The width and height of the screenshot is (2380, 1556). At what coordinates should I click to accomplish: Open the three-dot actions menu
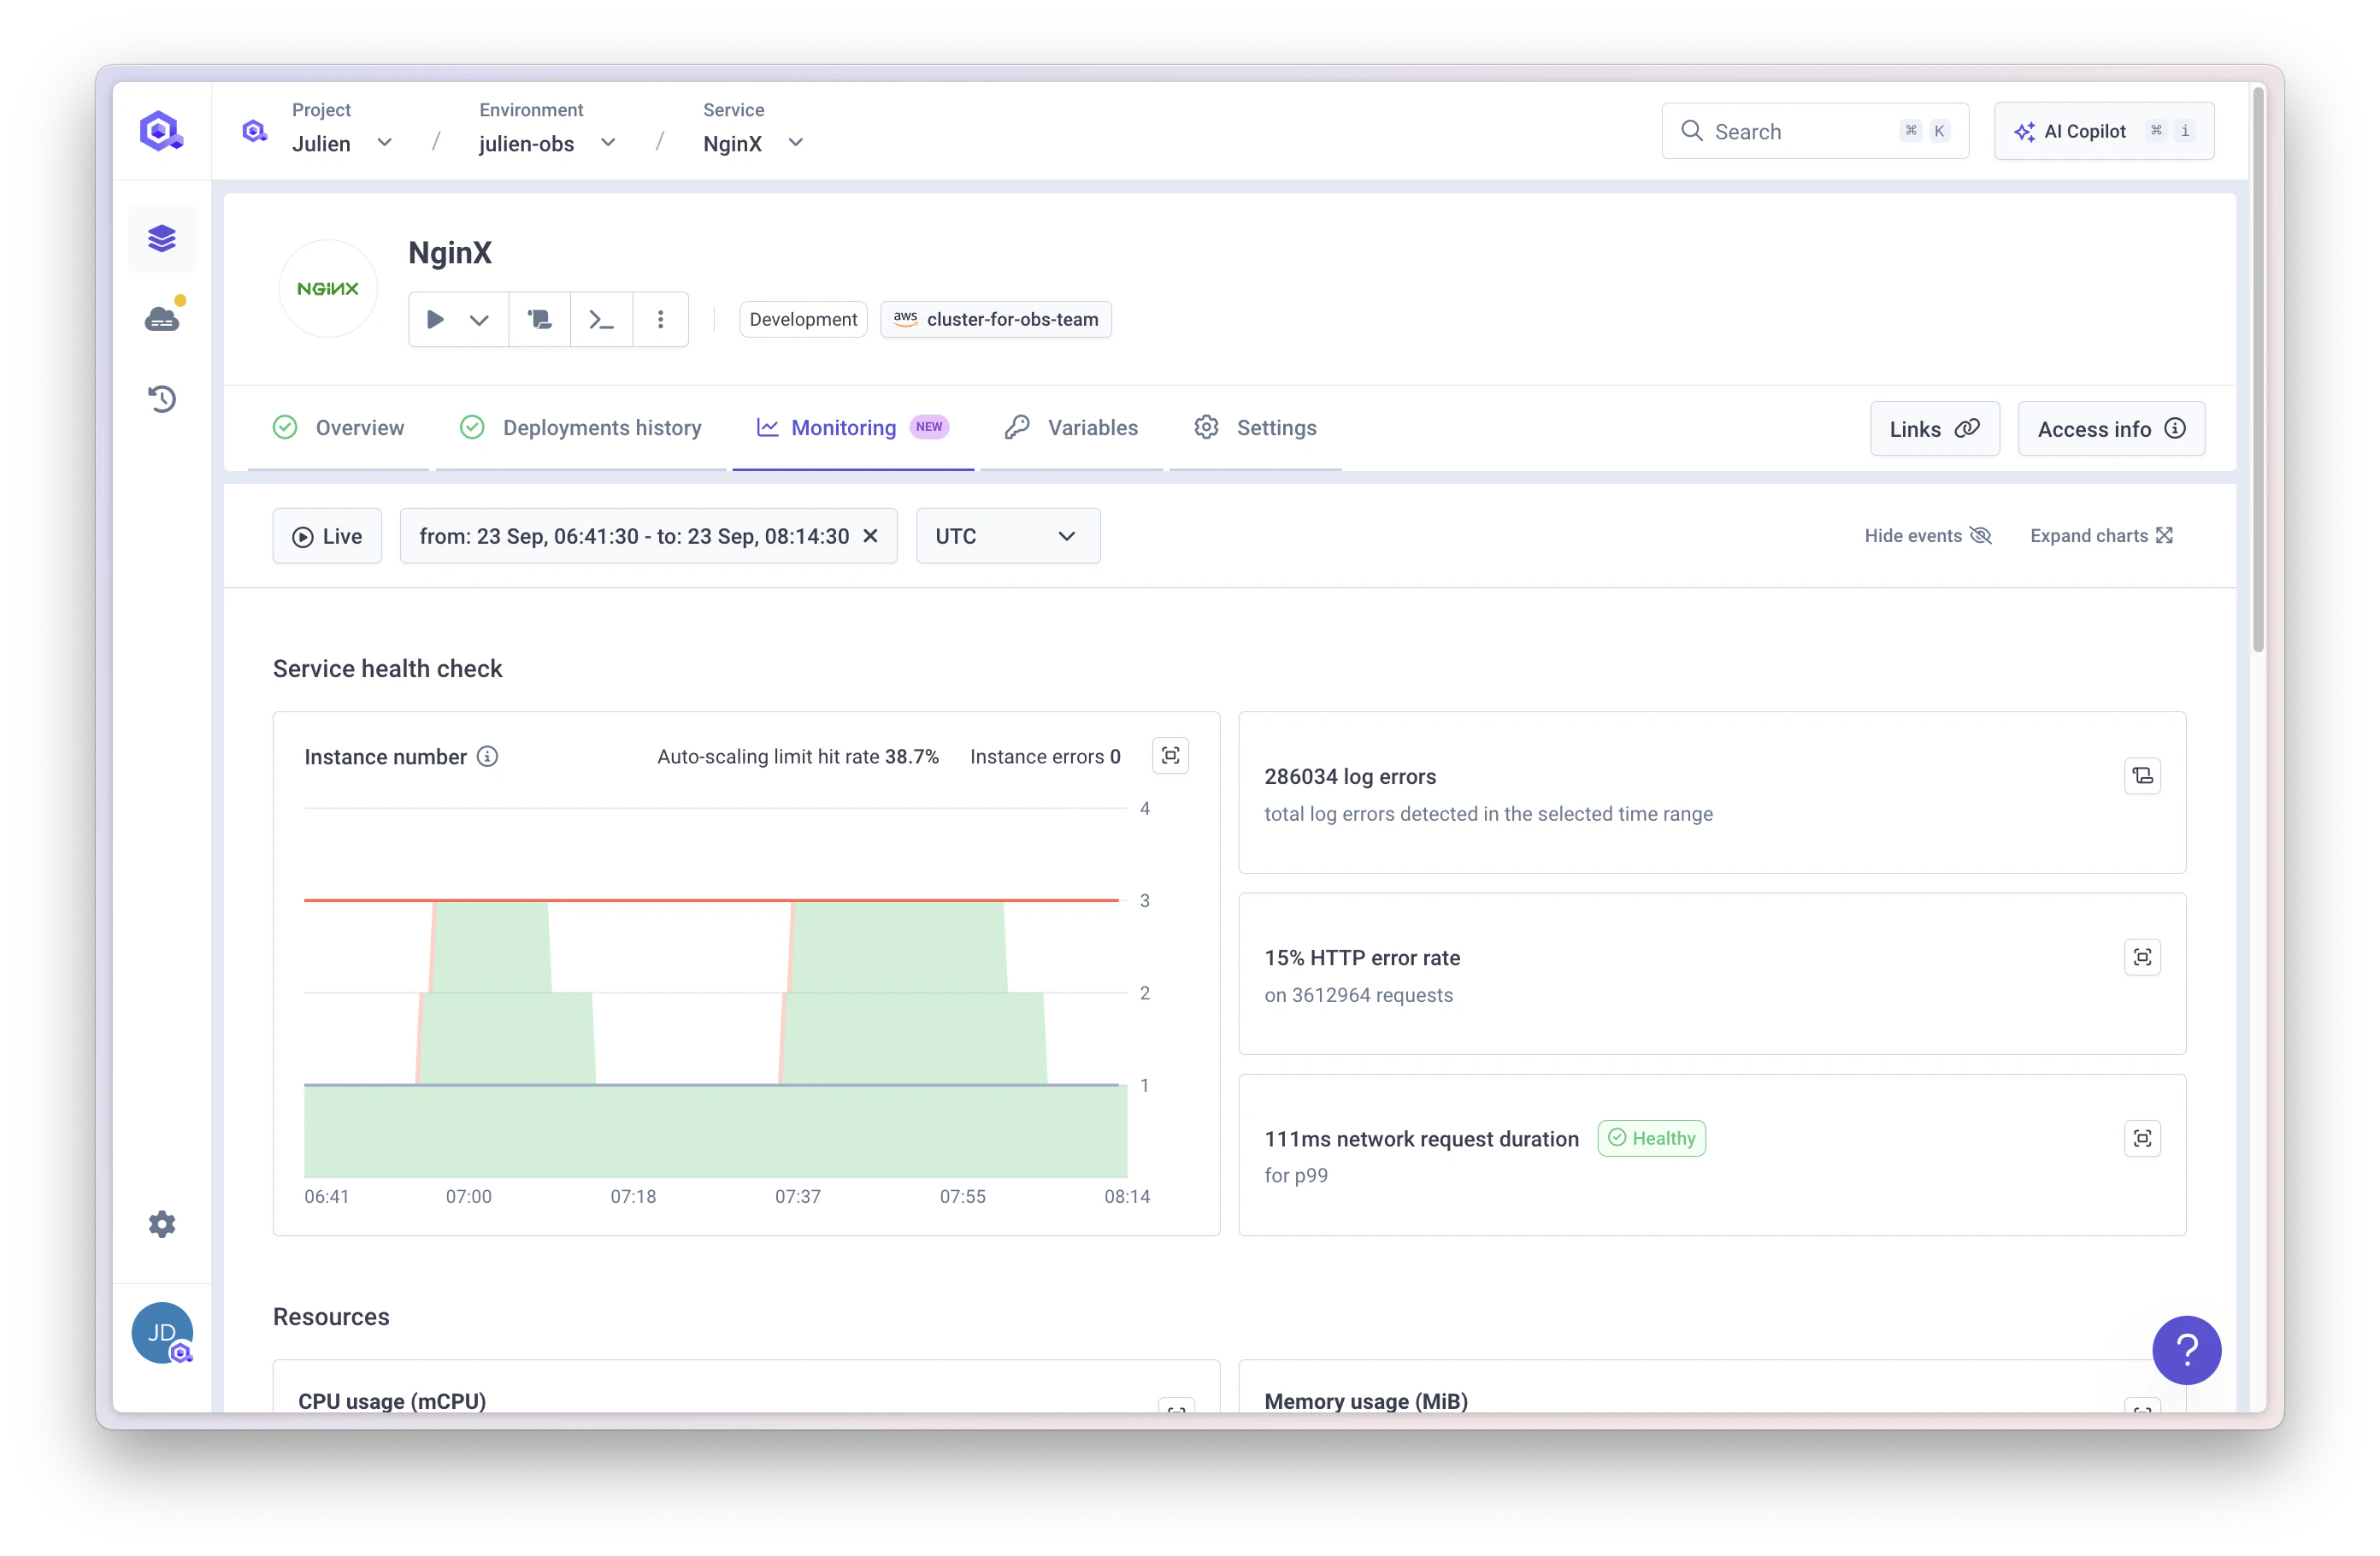[661, 319]
